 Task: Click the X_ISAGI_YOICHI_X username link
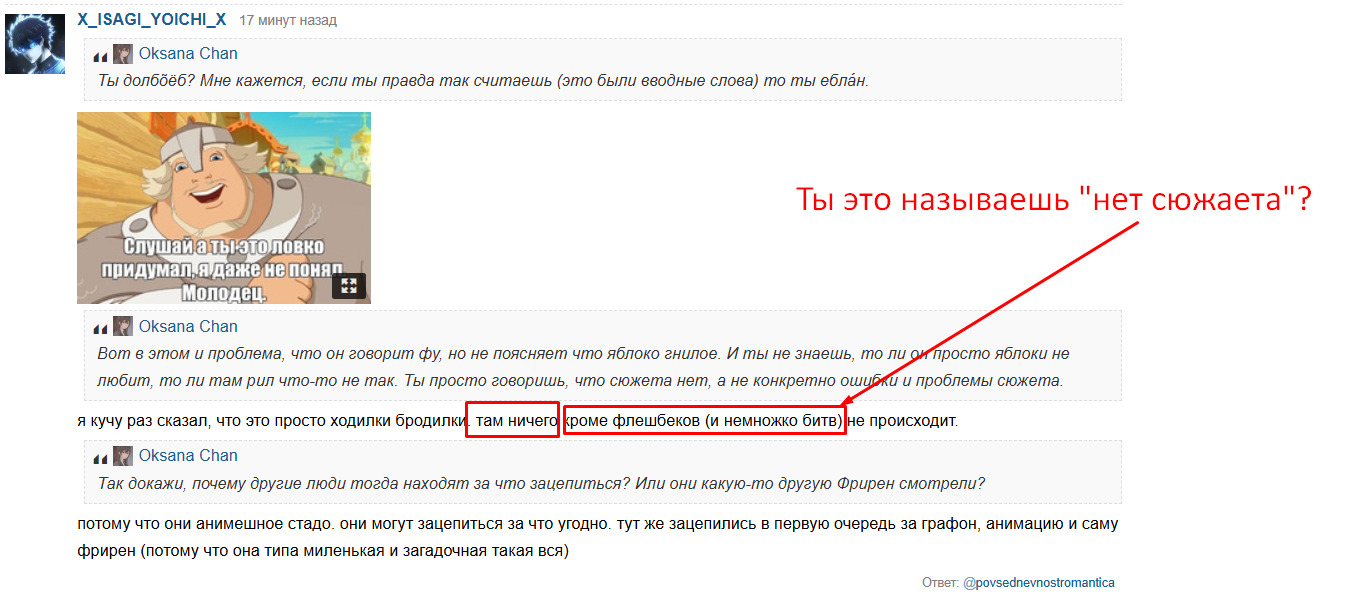click(152, 20)
